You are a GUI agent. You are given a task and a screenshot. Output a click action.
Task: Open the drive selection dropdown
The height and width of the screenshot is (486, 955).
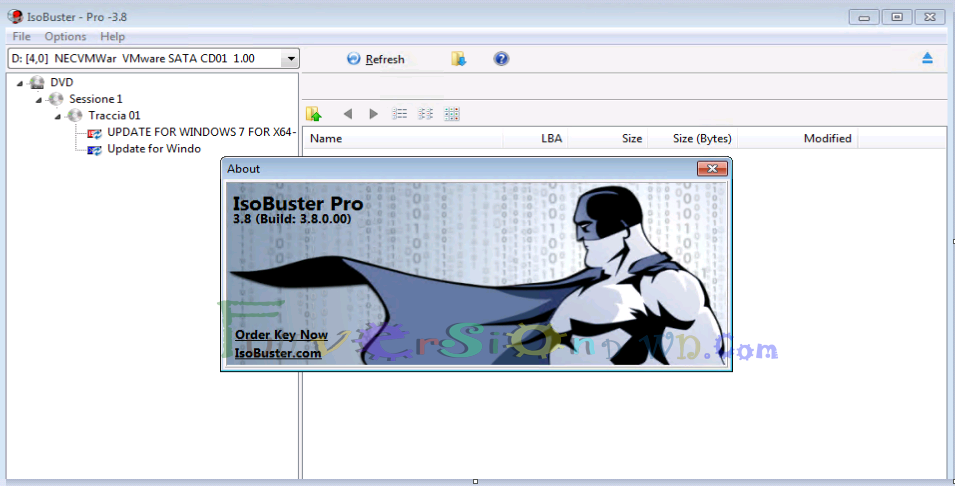click(x=291, y=58)
